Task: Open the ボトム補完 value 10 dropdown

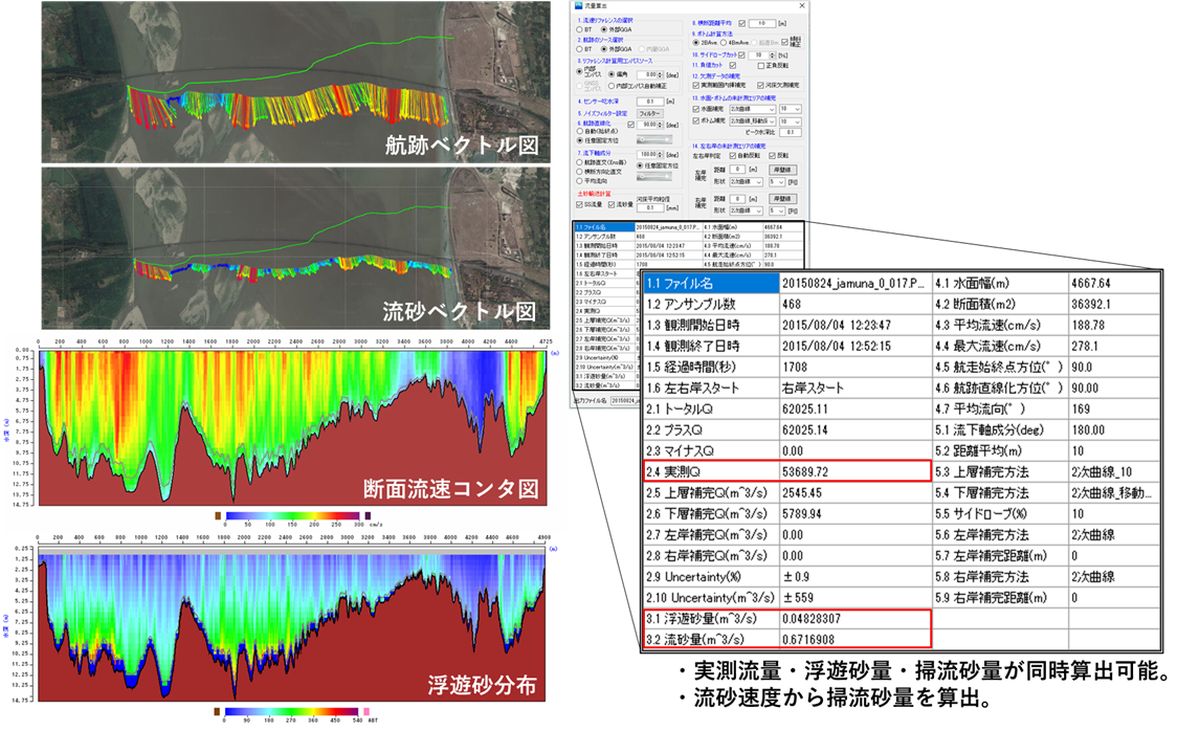Action: click(790, 121)
